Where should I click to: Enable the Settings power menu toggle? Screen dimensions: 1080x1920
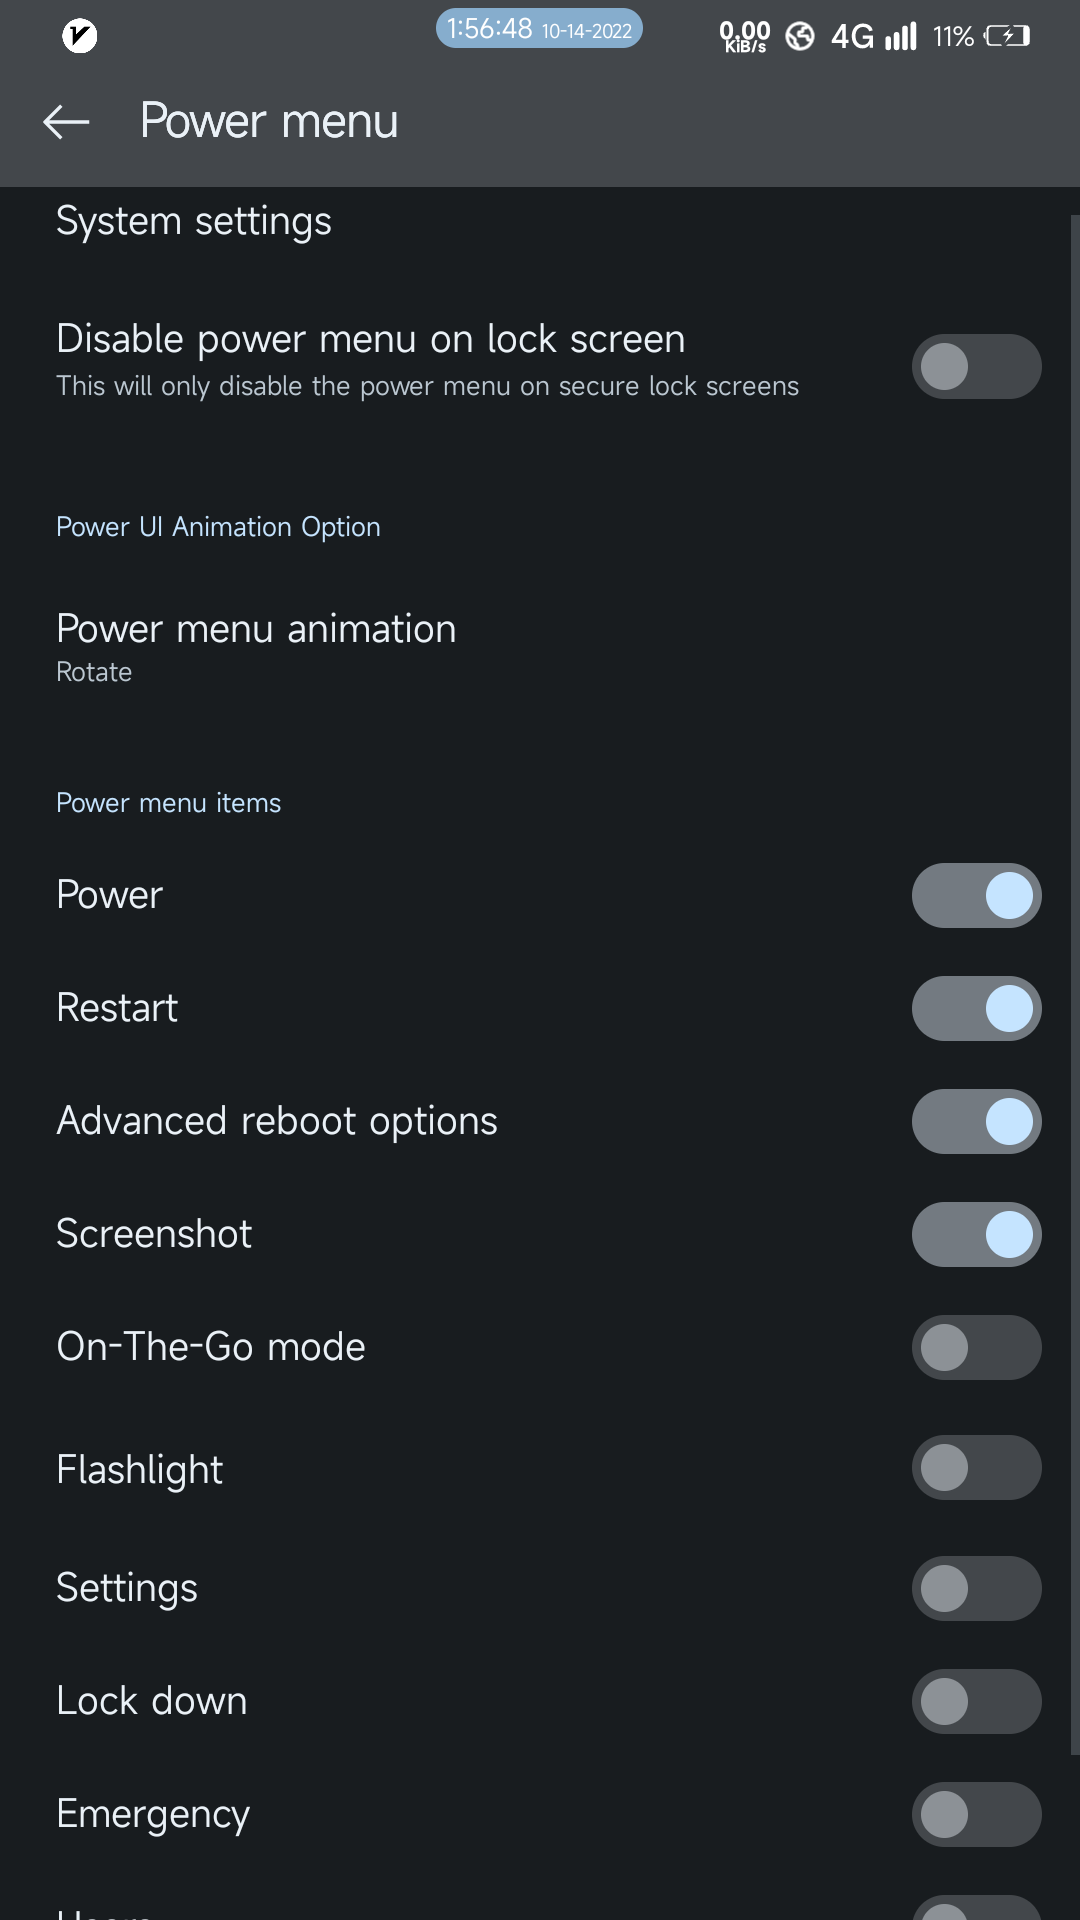tap(976, 1588)
